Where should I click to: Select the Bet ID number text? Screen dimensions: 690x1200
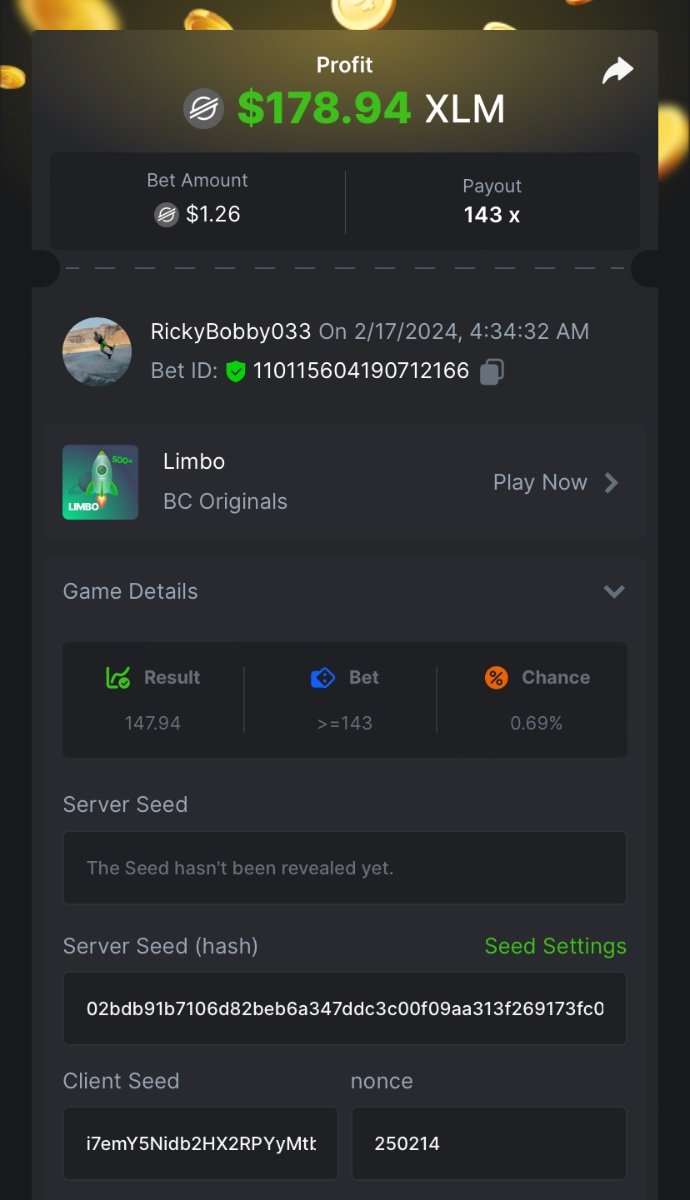coord(361,371)
